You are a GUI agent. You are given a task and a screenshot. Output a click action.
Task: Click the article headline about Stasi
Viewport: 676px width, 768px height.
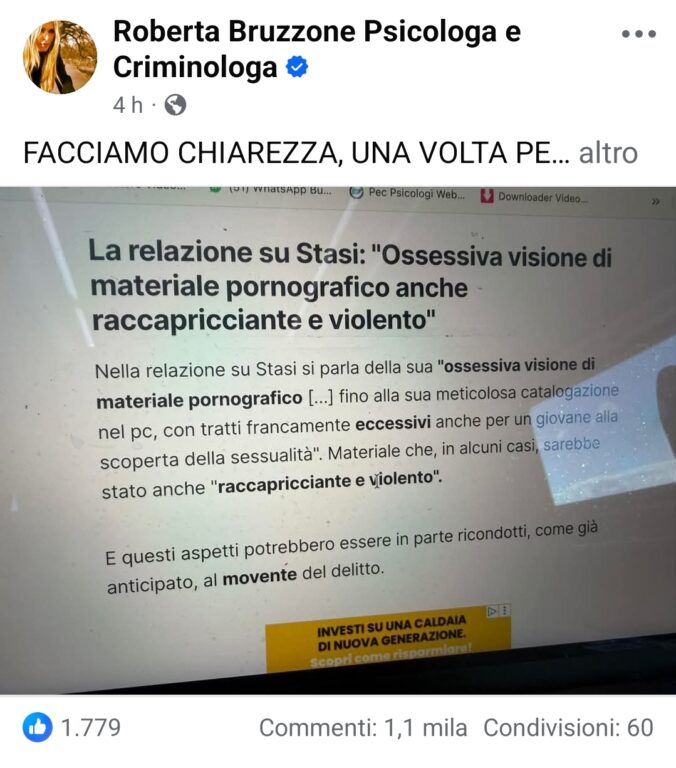click(350, 286)
